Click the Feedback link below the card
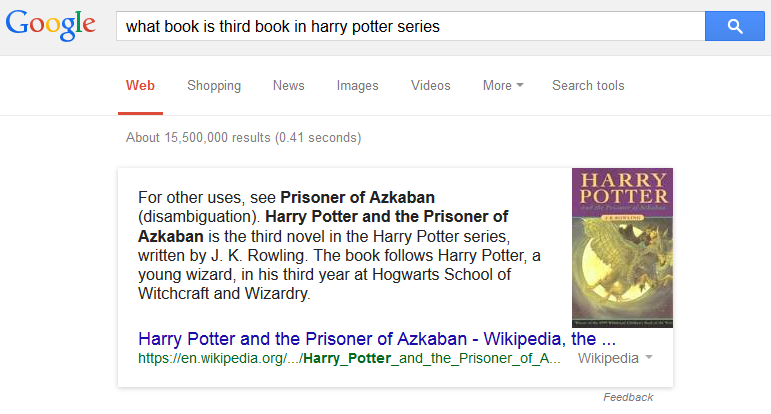 628,397
